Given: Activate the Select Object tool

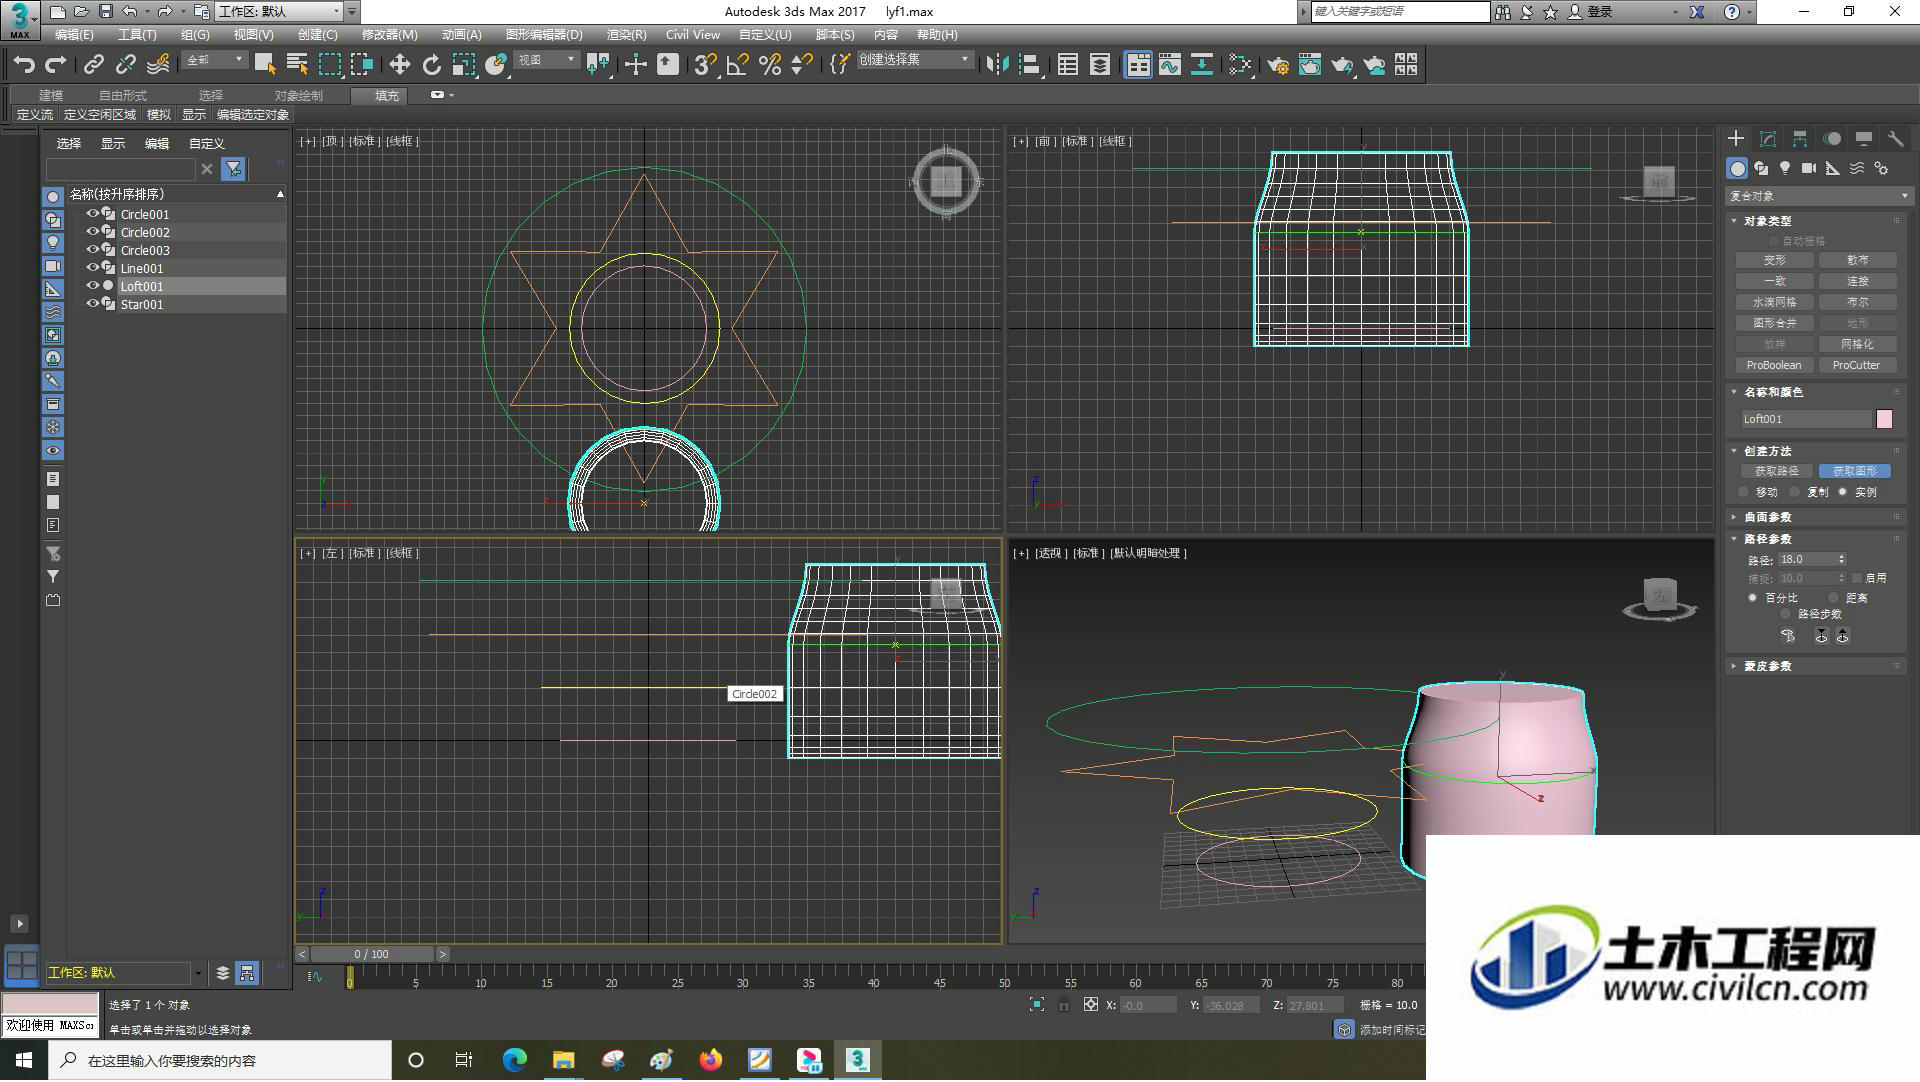Looking at the screenshot, I should click(x=265, y=65).
